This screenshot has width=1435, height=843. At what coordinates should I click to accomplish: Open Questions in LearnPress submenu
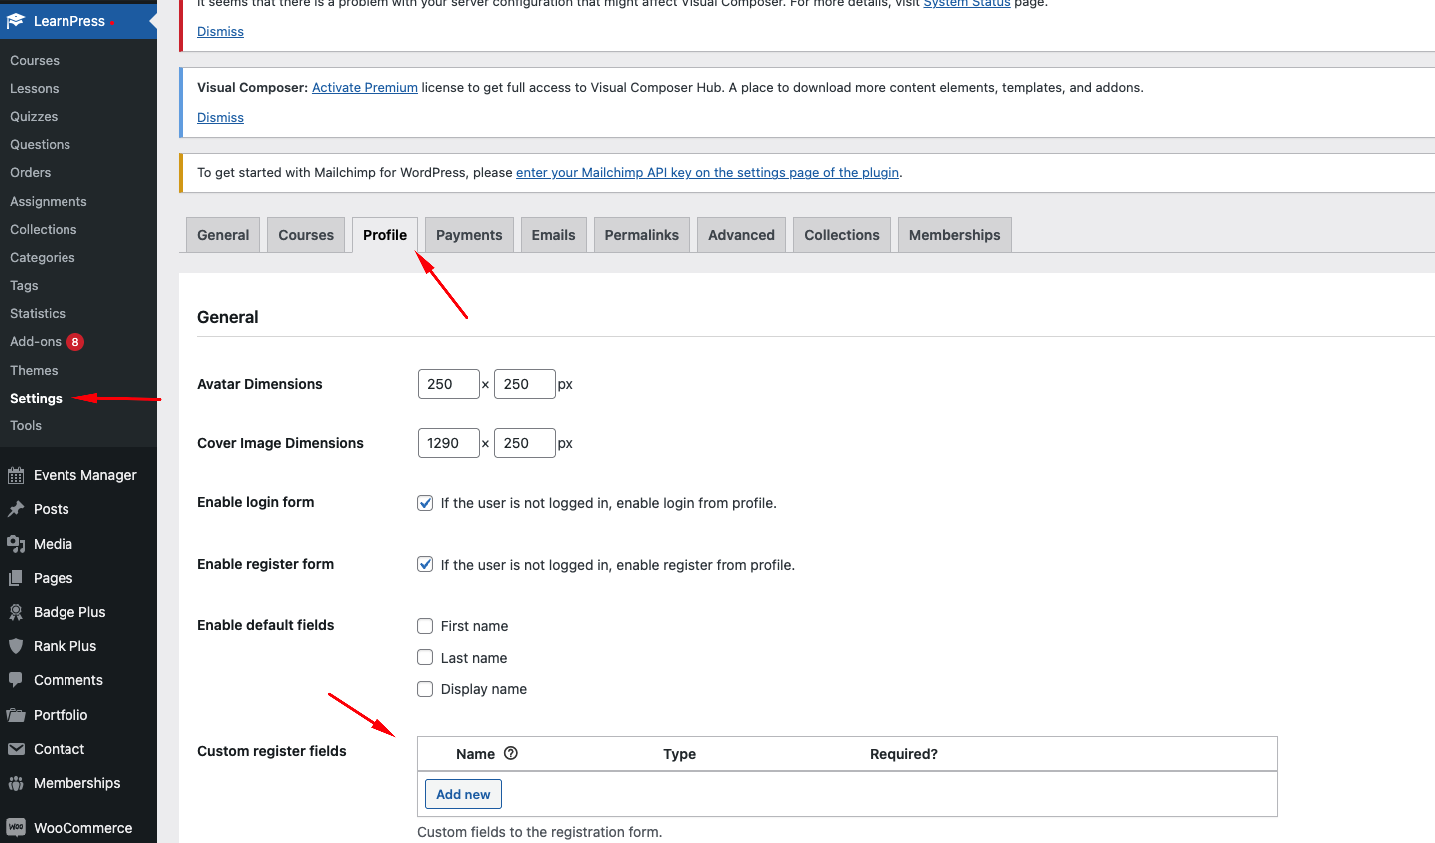coord(40,144)
